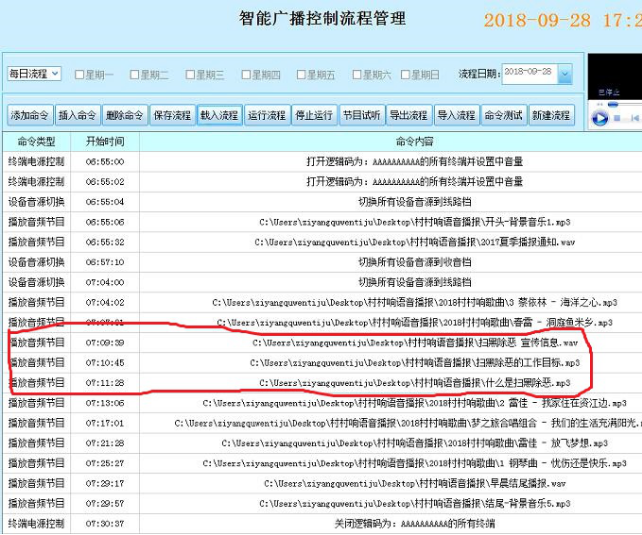Click the 命令类型 column header
This screenshot has width=642, height=535.
38,142
